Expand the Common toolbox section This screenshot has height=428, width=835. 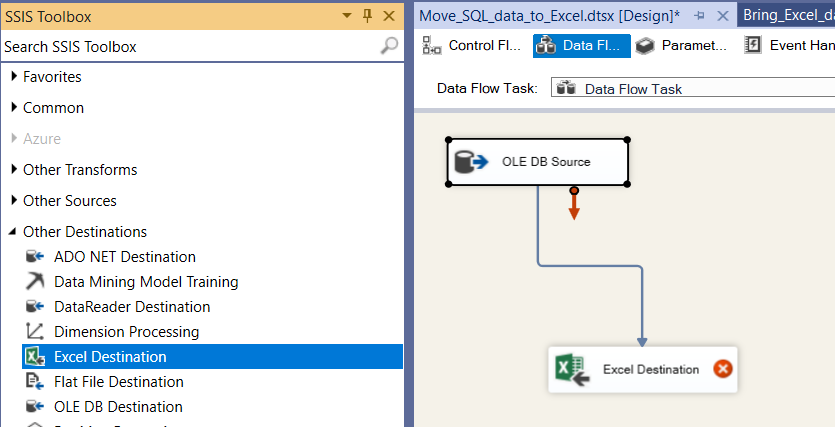[14, 108]
